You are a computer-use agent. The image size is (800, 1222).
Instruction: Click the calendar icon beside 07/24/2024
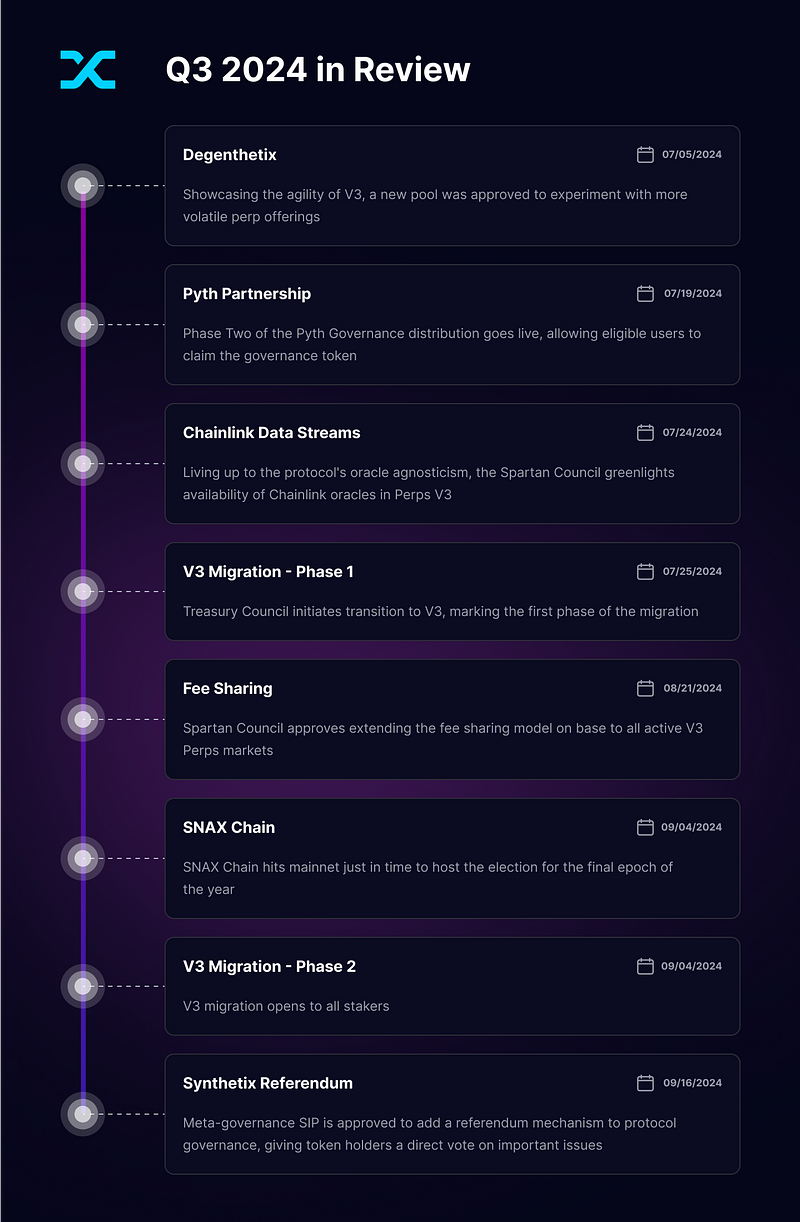645,432
